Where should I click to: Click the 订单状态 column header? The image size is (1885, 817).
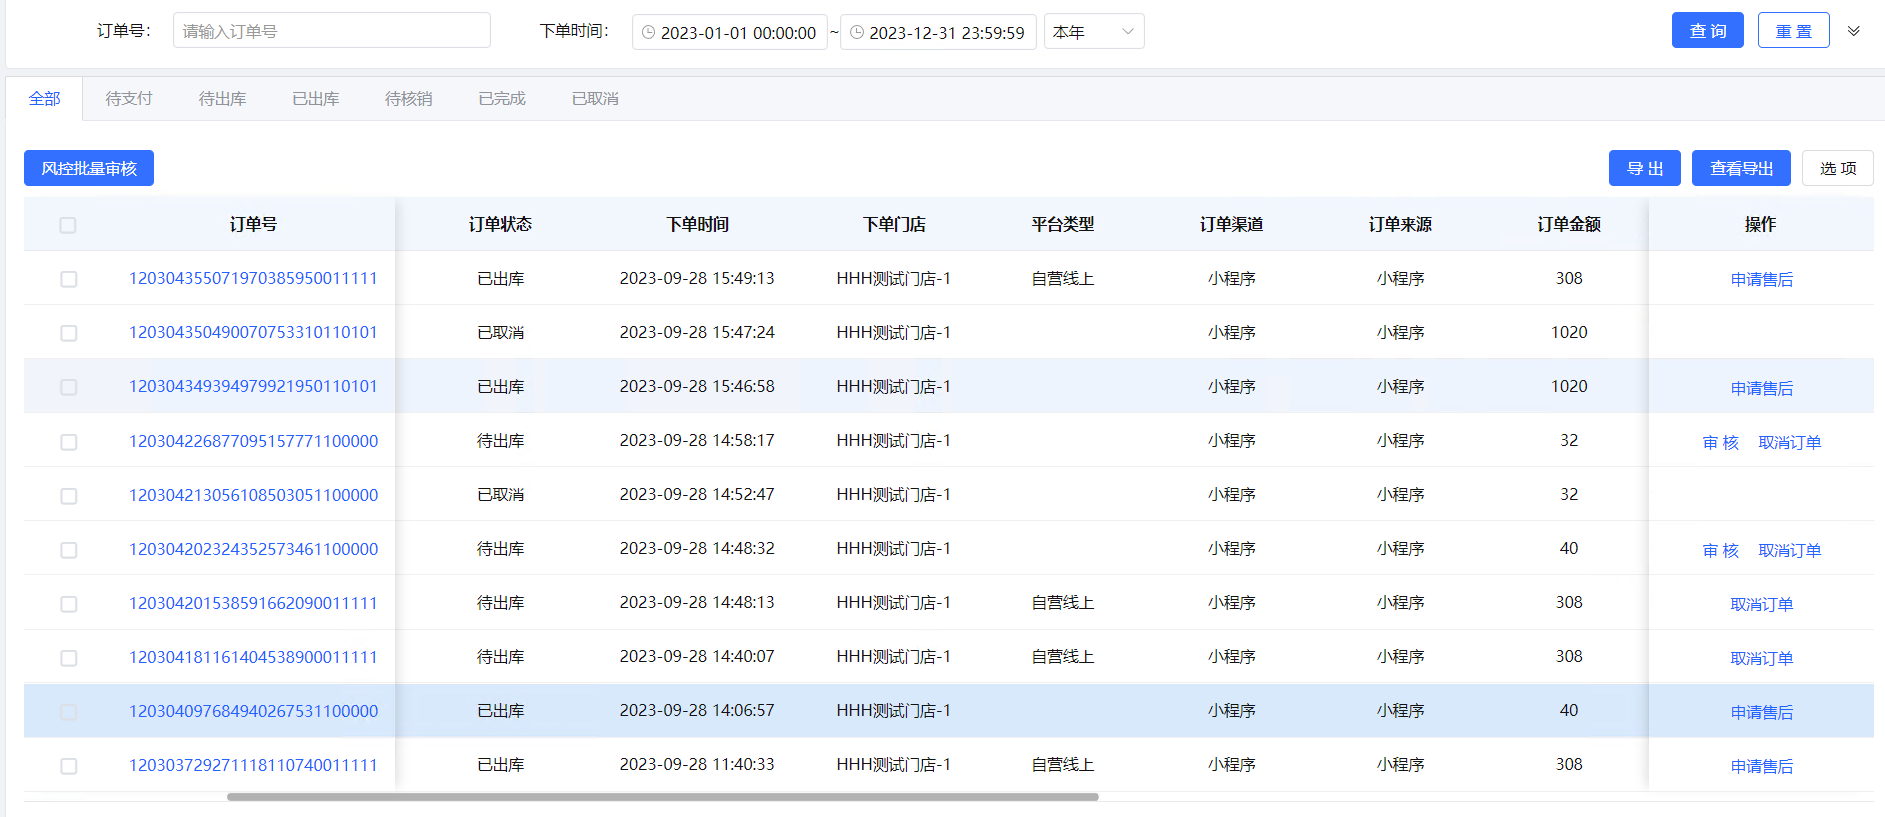(501, 225)
